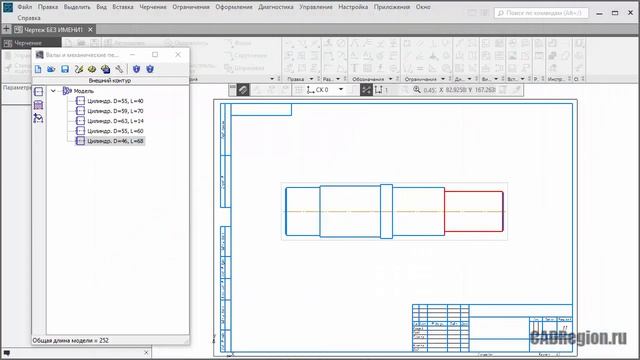Click the speech bubble icon at bottom left
Image resolution: width=640 pixels, height=360 pixels.
click(x=7, y=352)
